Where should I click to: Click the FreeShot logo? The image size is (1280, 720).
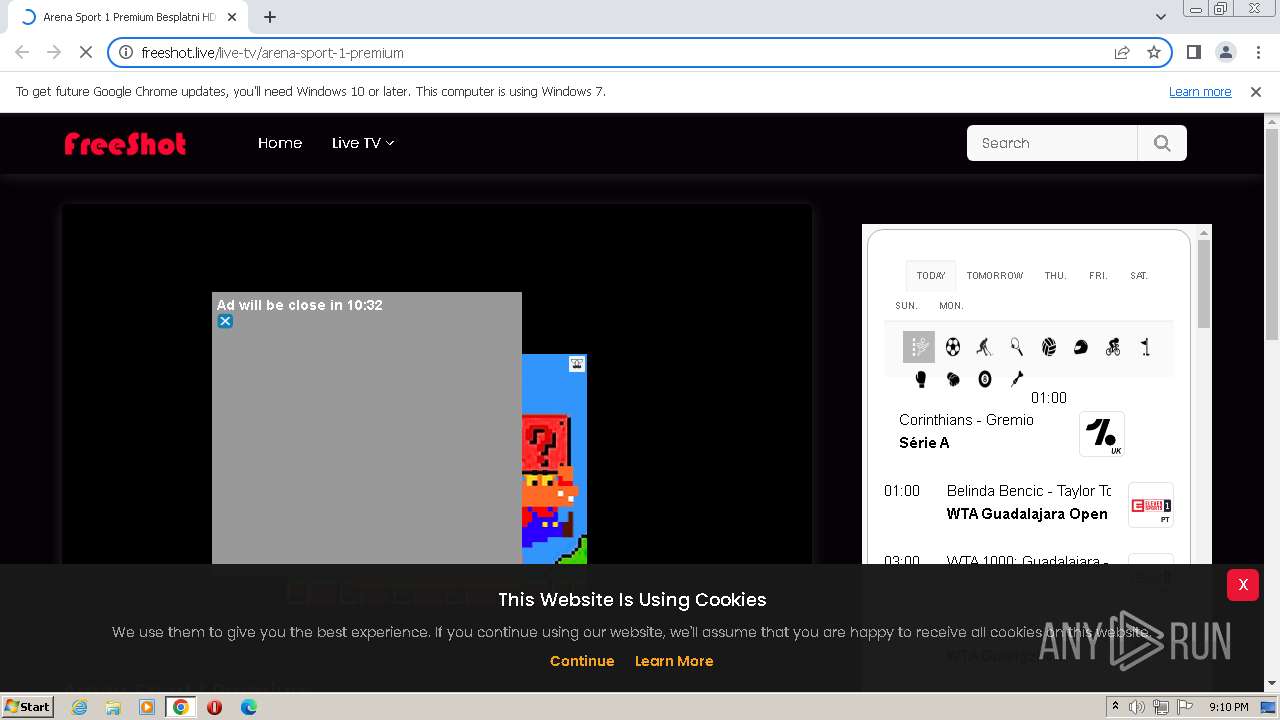pyautogui.click(x=125, y=144)
